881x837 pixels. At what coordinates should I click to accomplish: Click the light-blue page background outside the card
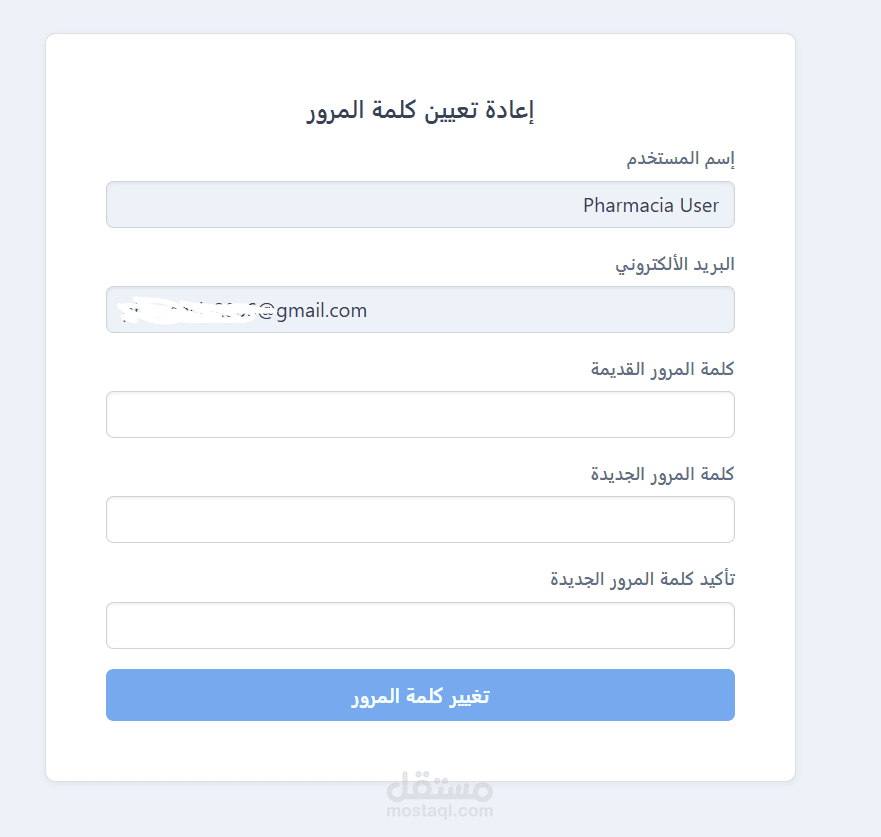click(840, 400)
